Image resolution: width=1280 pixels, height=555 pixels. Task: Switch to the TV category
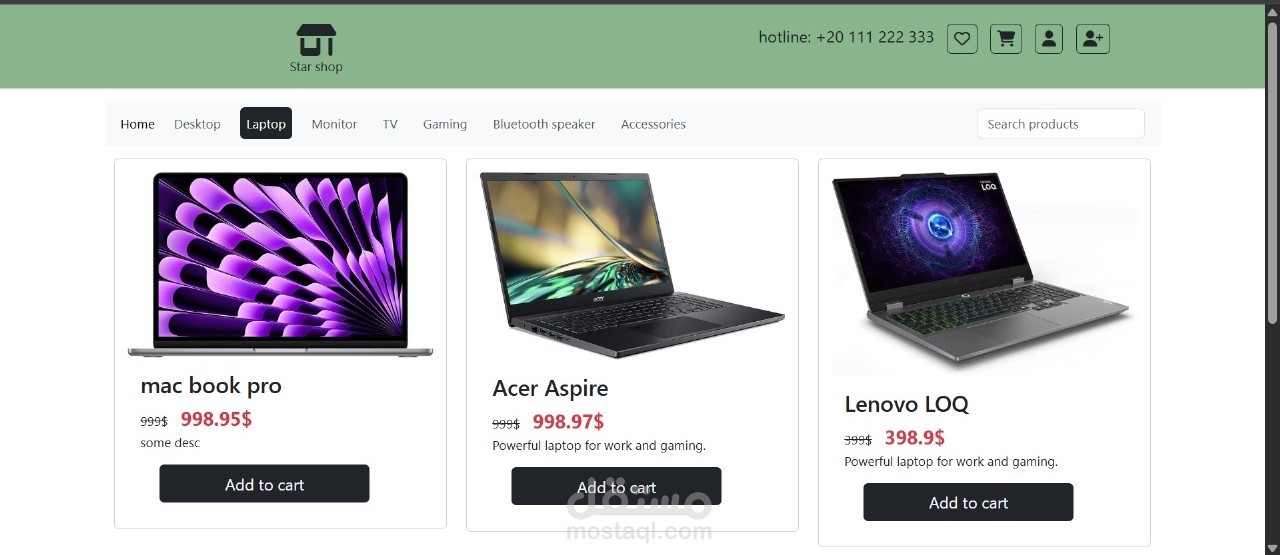coord(390,124)
